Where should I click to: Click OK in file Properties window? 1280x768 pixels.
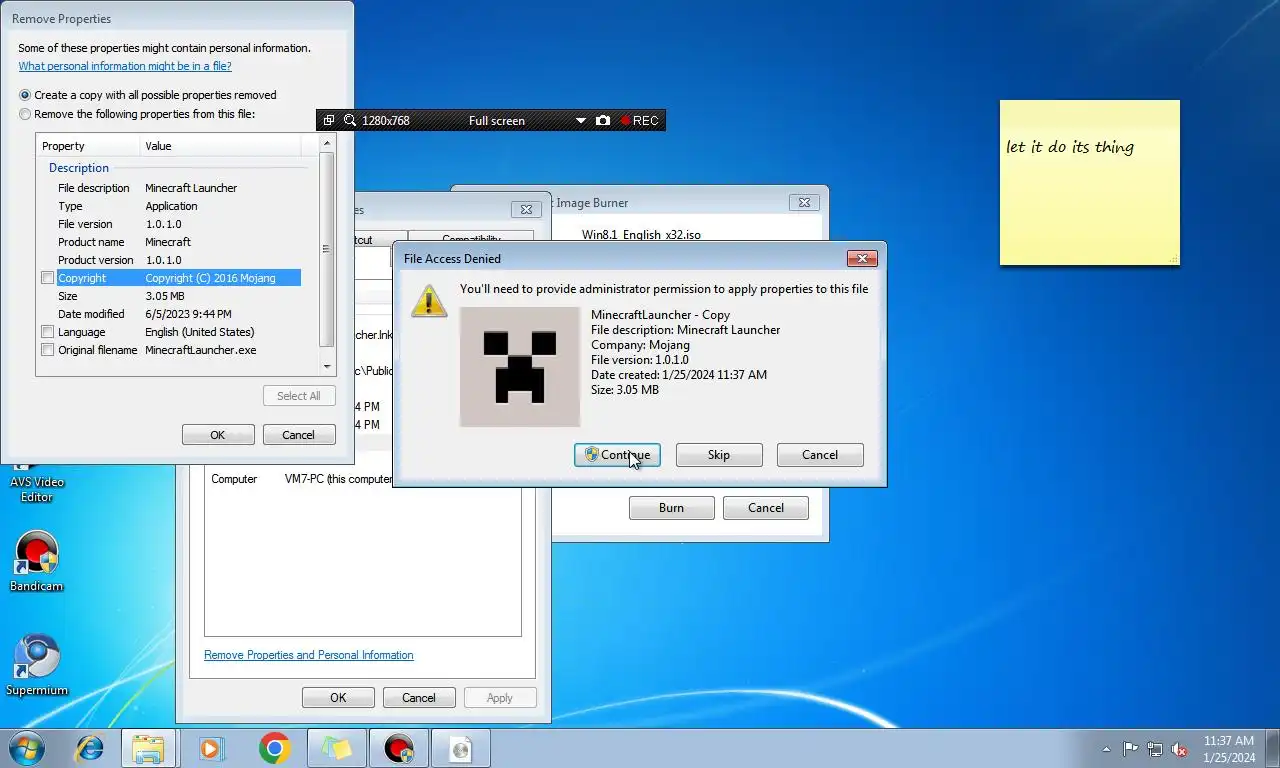point(338,698)
